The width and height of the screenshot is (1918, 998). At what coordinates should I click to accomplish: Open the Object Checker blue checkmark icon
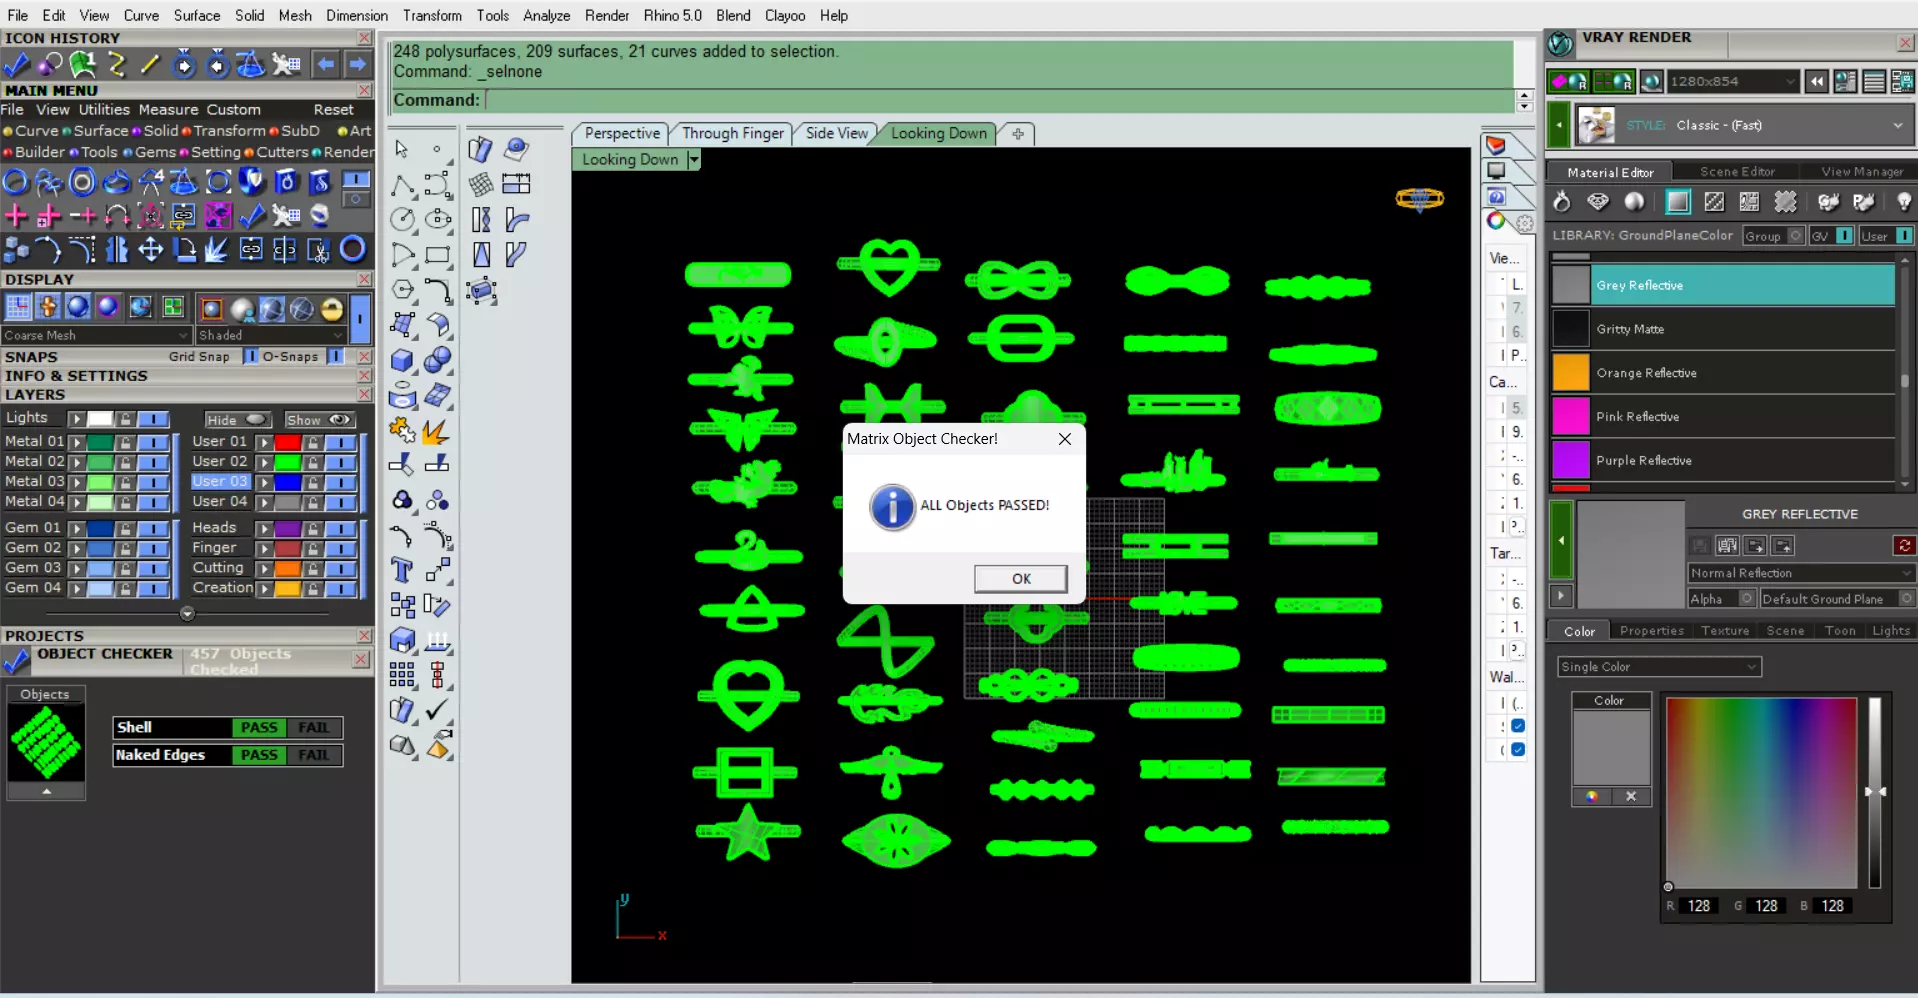point(16,661)
